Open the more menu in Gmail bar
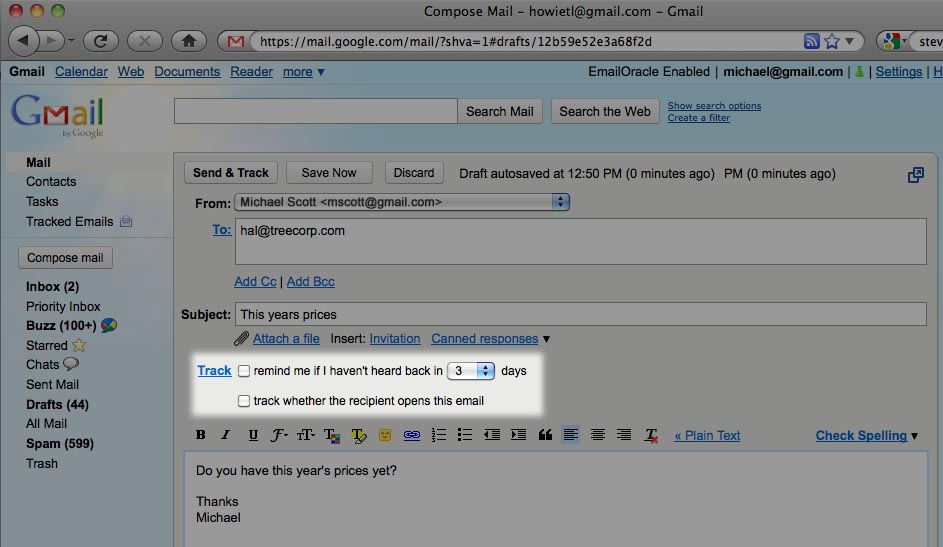The height and width of the screenshot is (547, 943). 304,72
